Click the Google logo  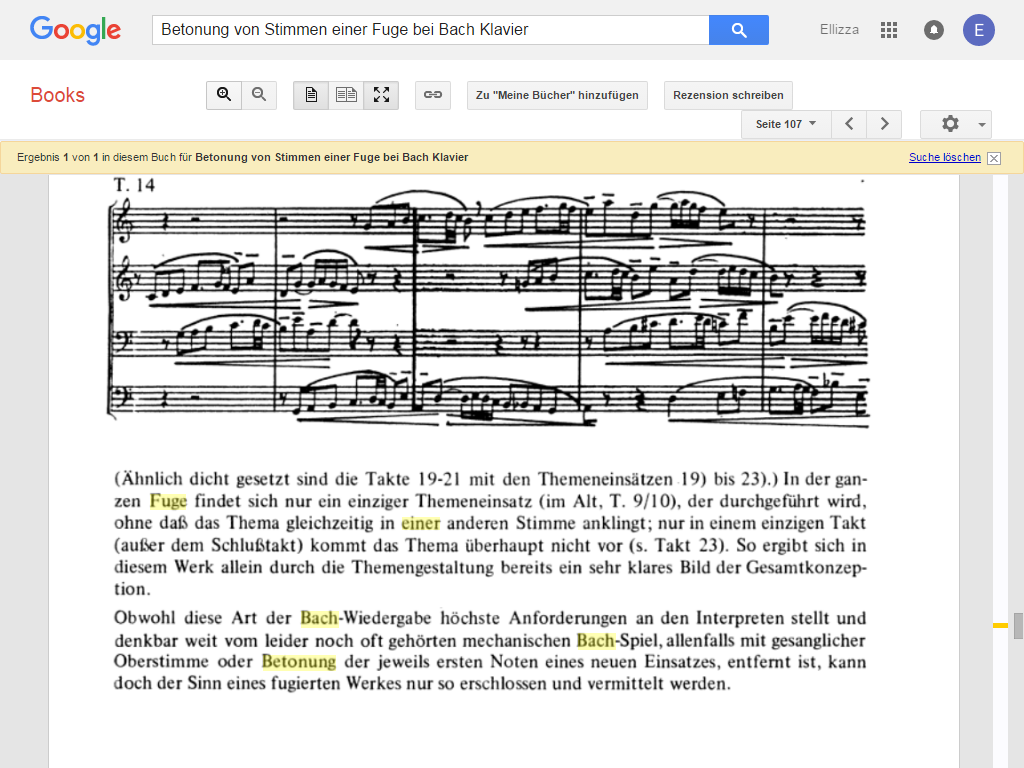pyautogui.click(x=75, y=30)
